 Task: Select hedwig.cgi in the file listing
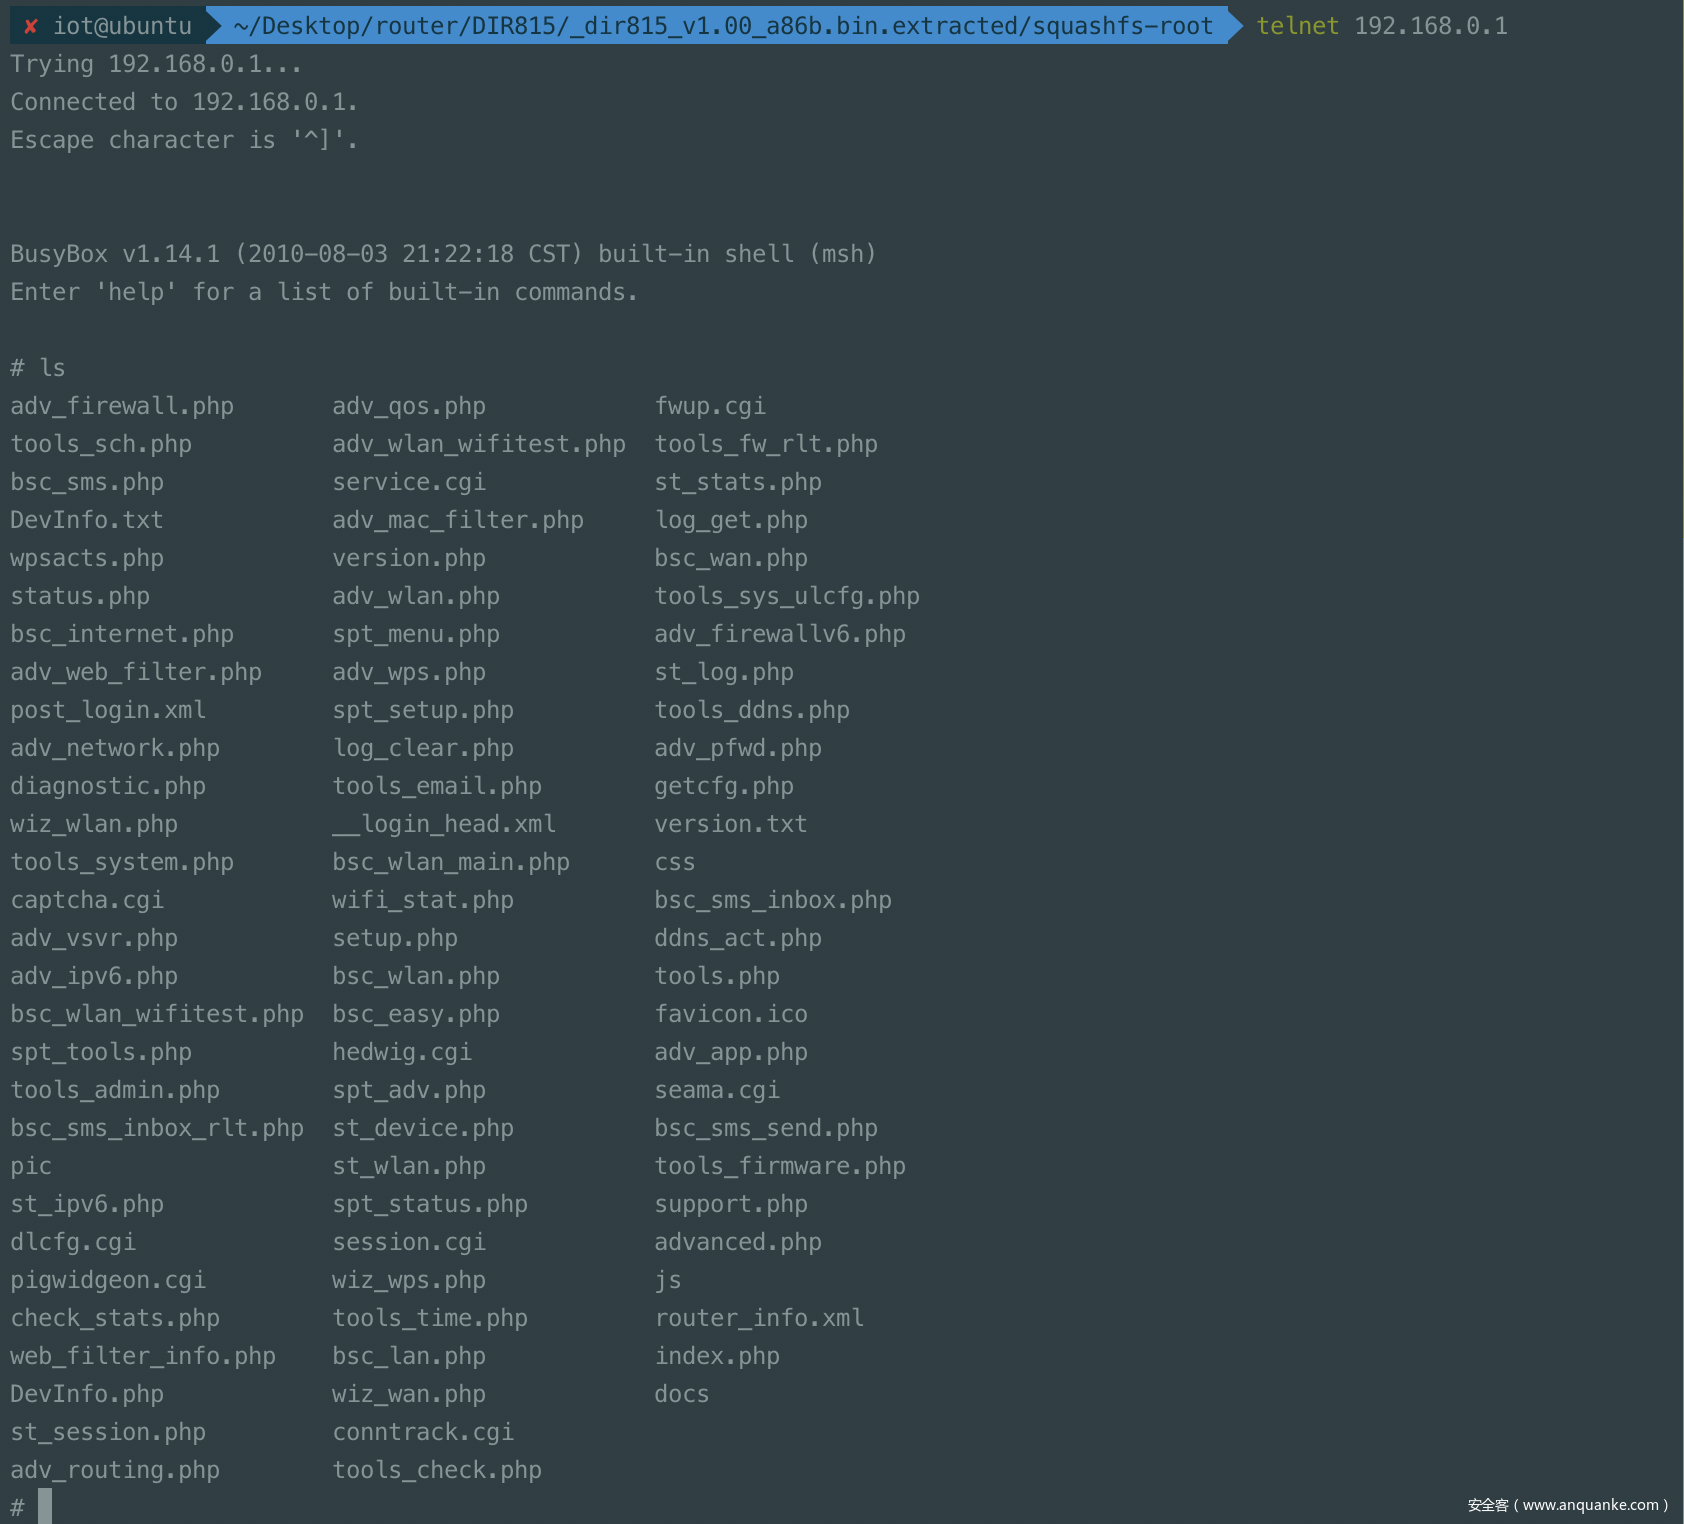pyautogui.click(x=402, y=1052)
